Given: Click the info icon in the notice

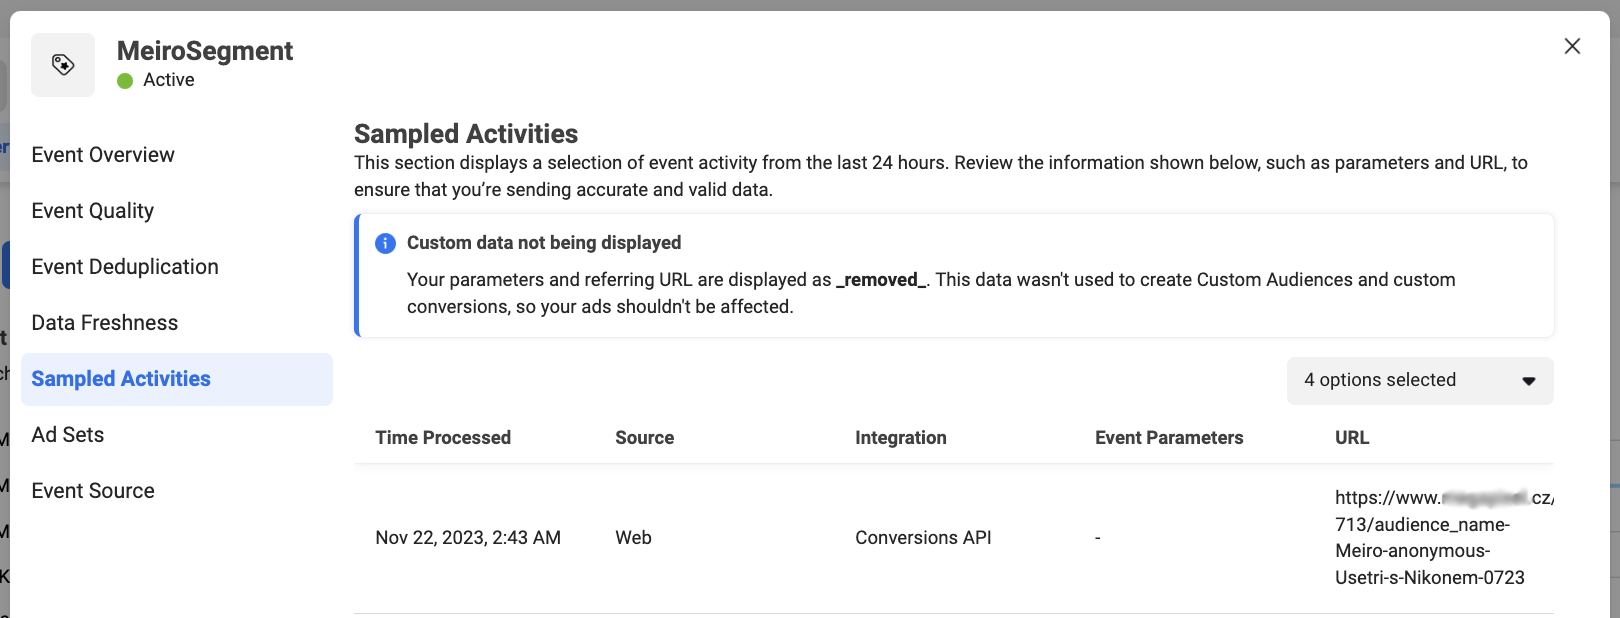Looking at the screenshot, I should (x=385, y=243).
